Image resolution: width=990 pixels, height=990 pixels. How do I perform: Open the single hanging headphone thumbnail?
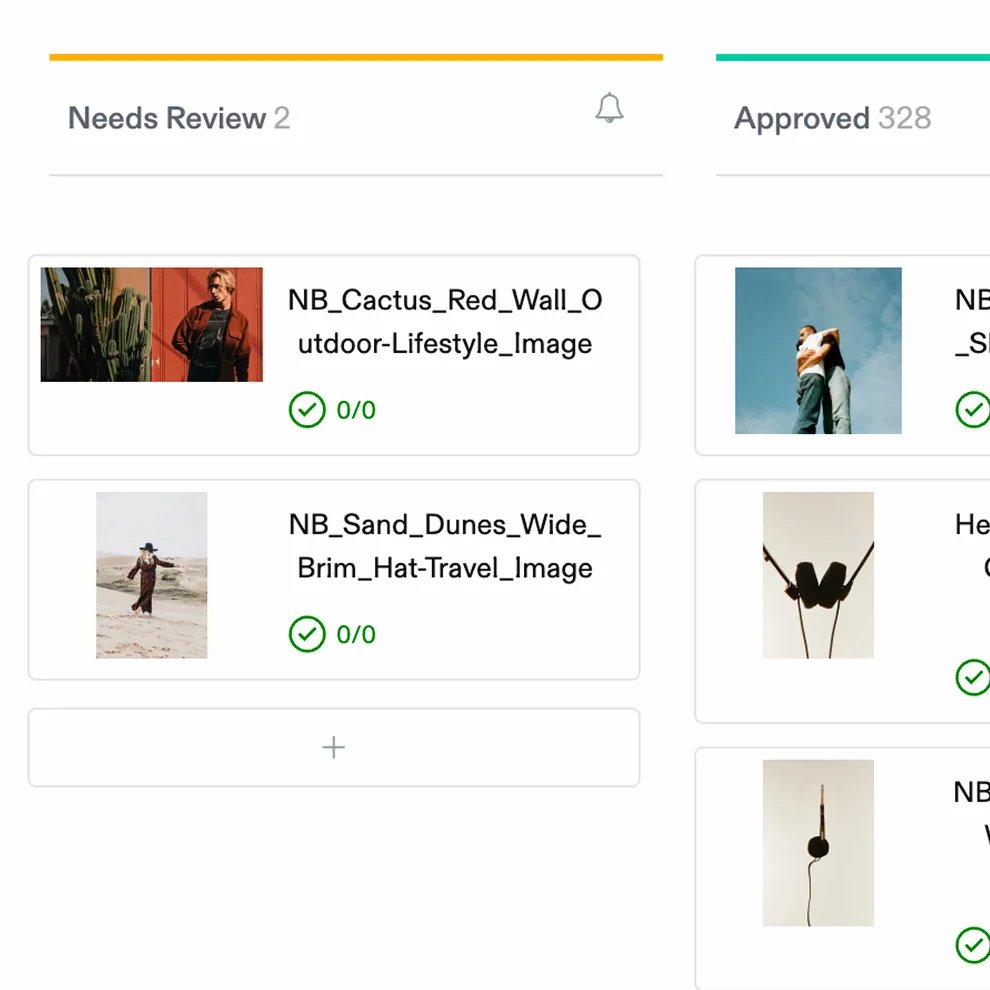click(x=818, y=843)
